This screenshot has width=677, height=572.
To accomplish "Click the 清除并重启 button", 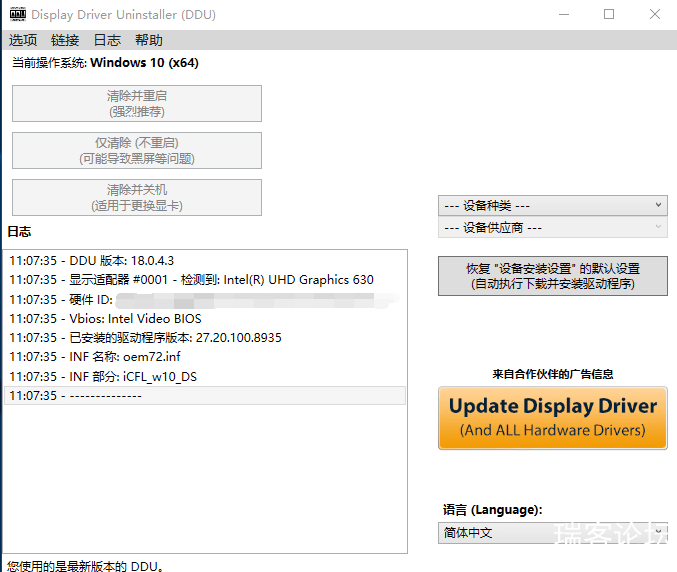I will pos(137,104).
